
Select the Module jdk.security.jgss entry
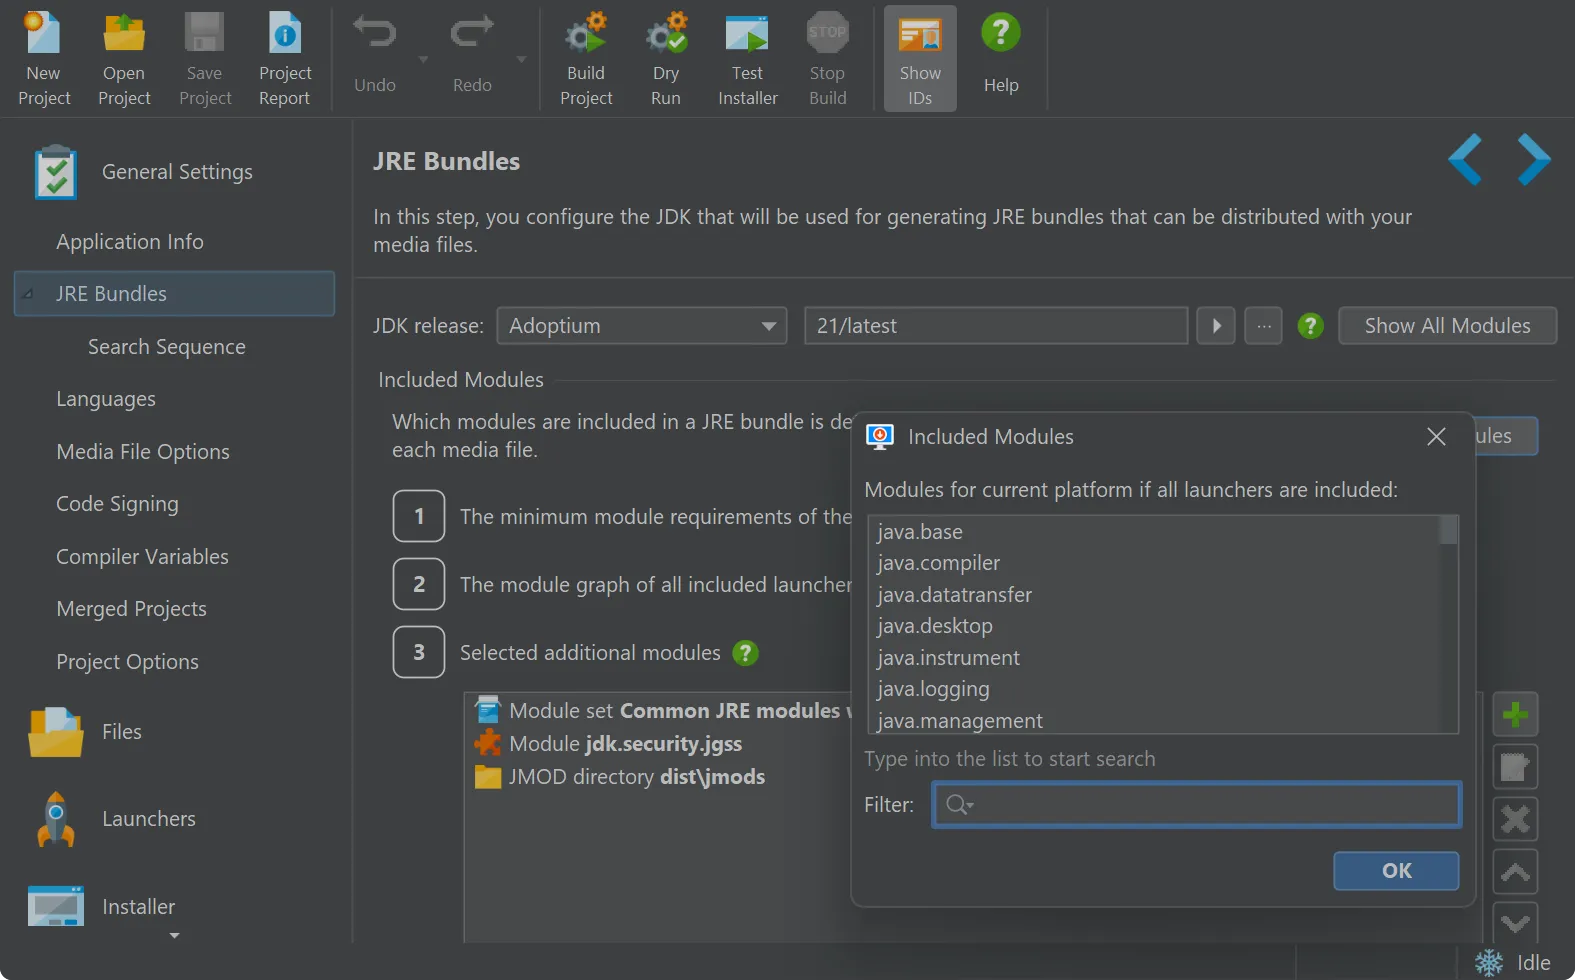[625, 744]
